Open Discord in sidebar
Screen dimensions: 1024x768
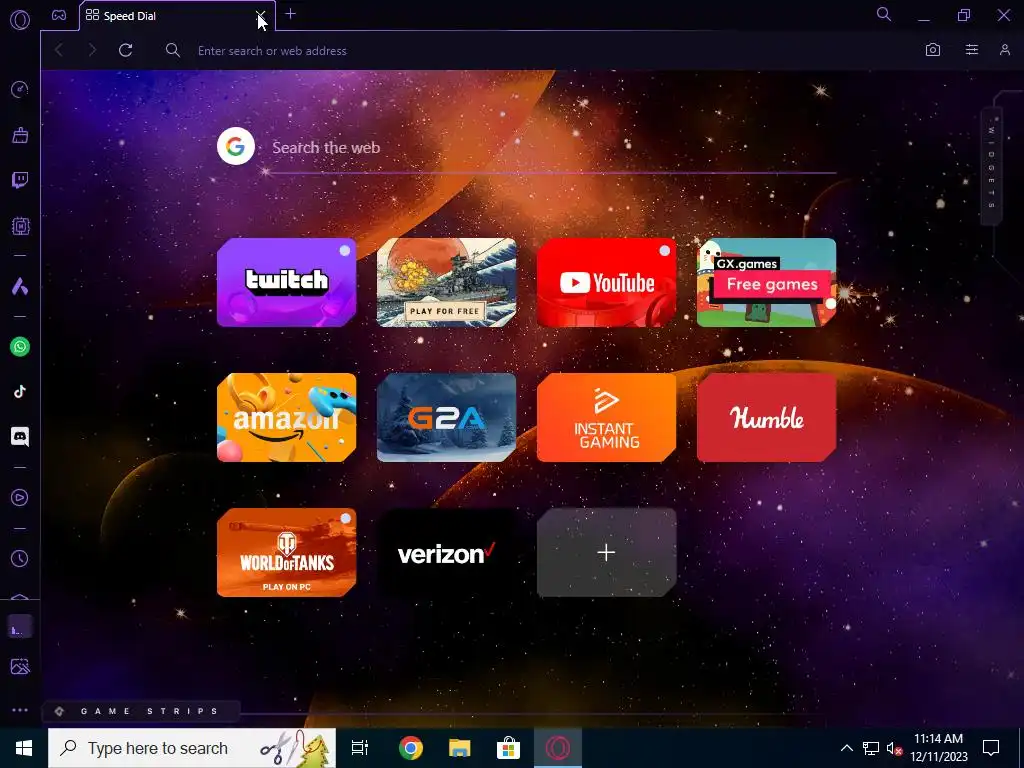pos(20,437)
